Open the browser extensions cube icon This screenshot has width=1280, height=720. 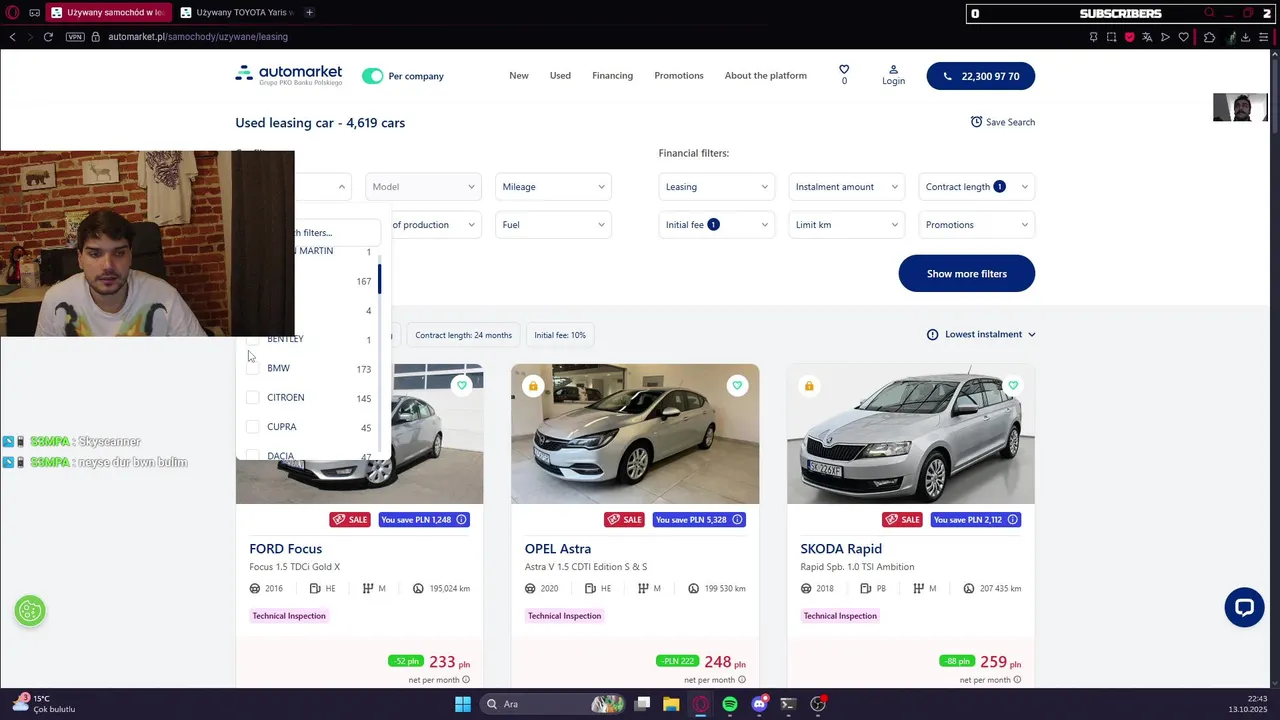1209,37
